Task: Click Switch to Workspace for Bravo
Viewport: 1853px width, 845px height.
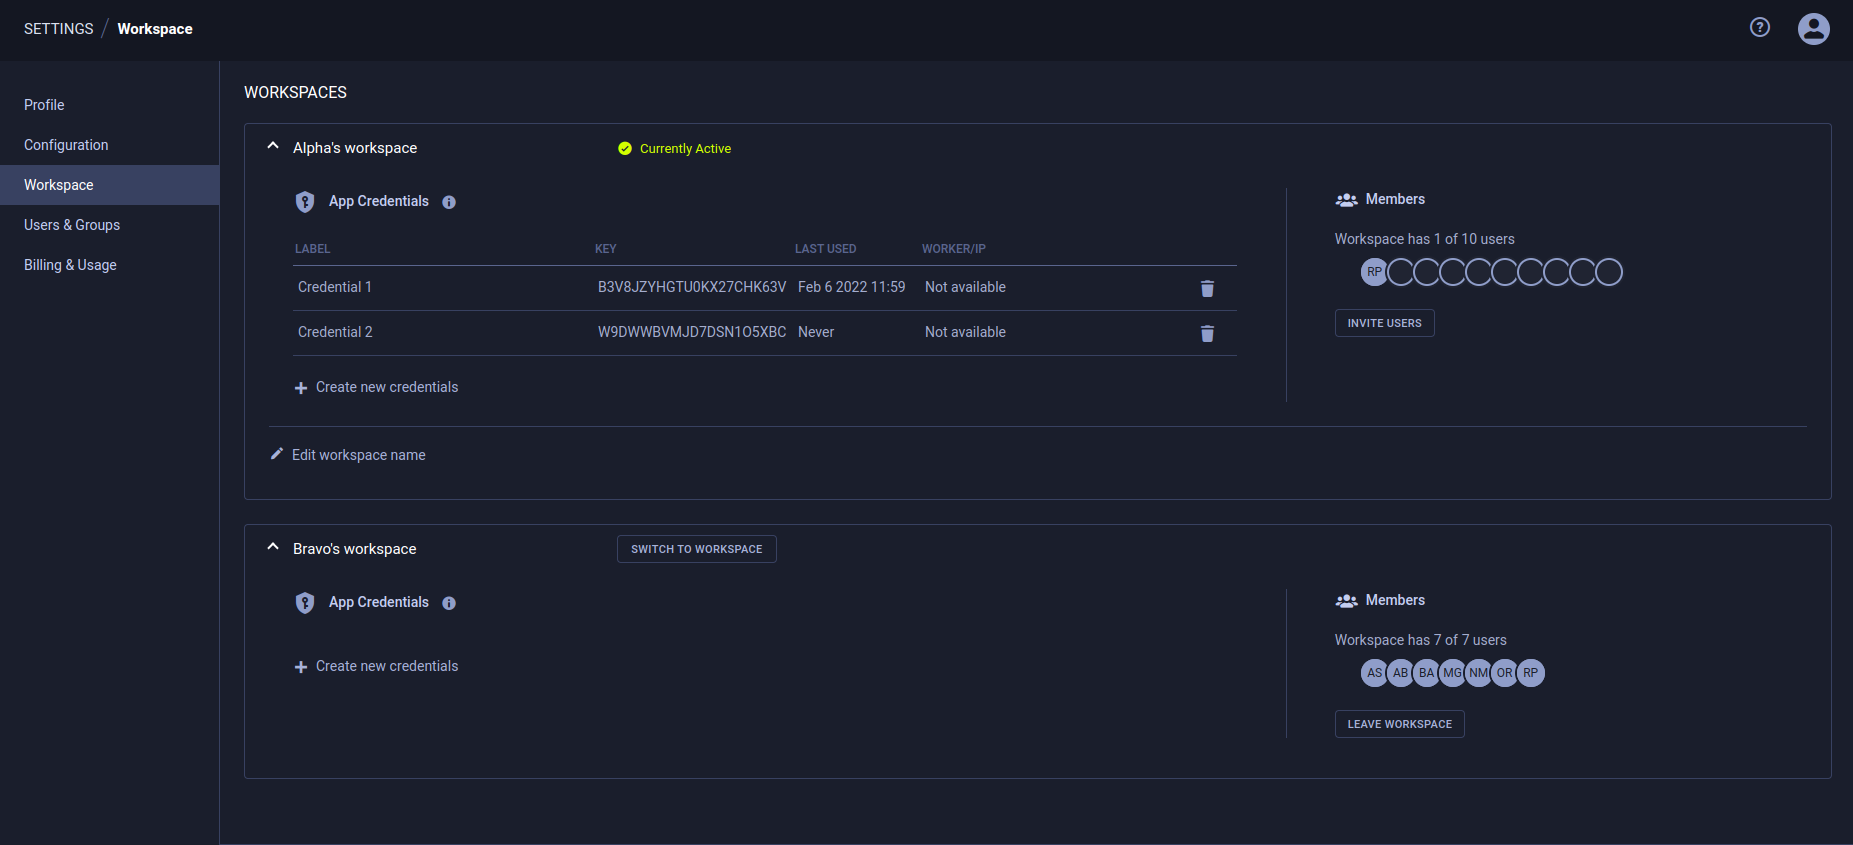Action: coord(696,549)
